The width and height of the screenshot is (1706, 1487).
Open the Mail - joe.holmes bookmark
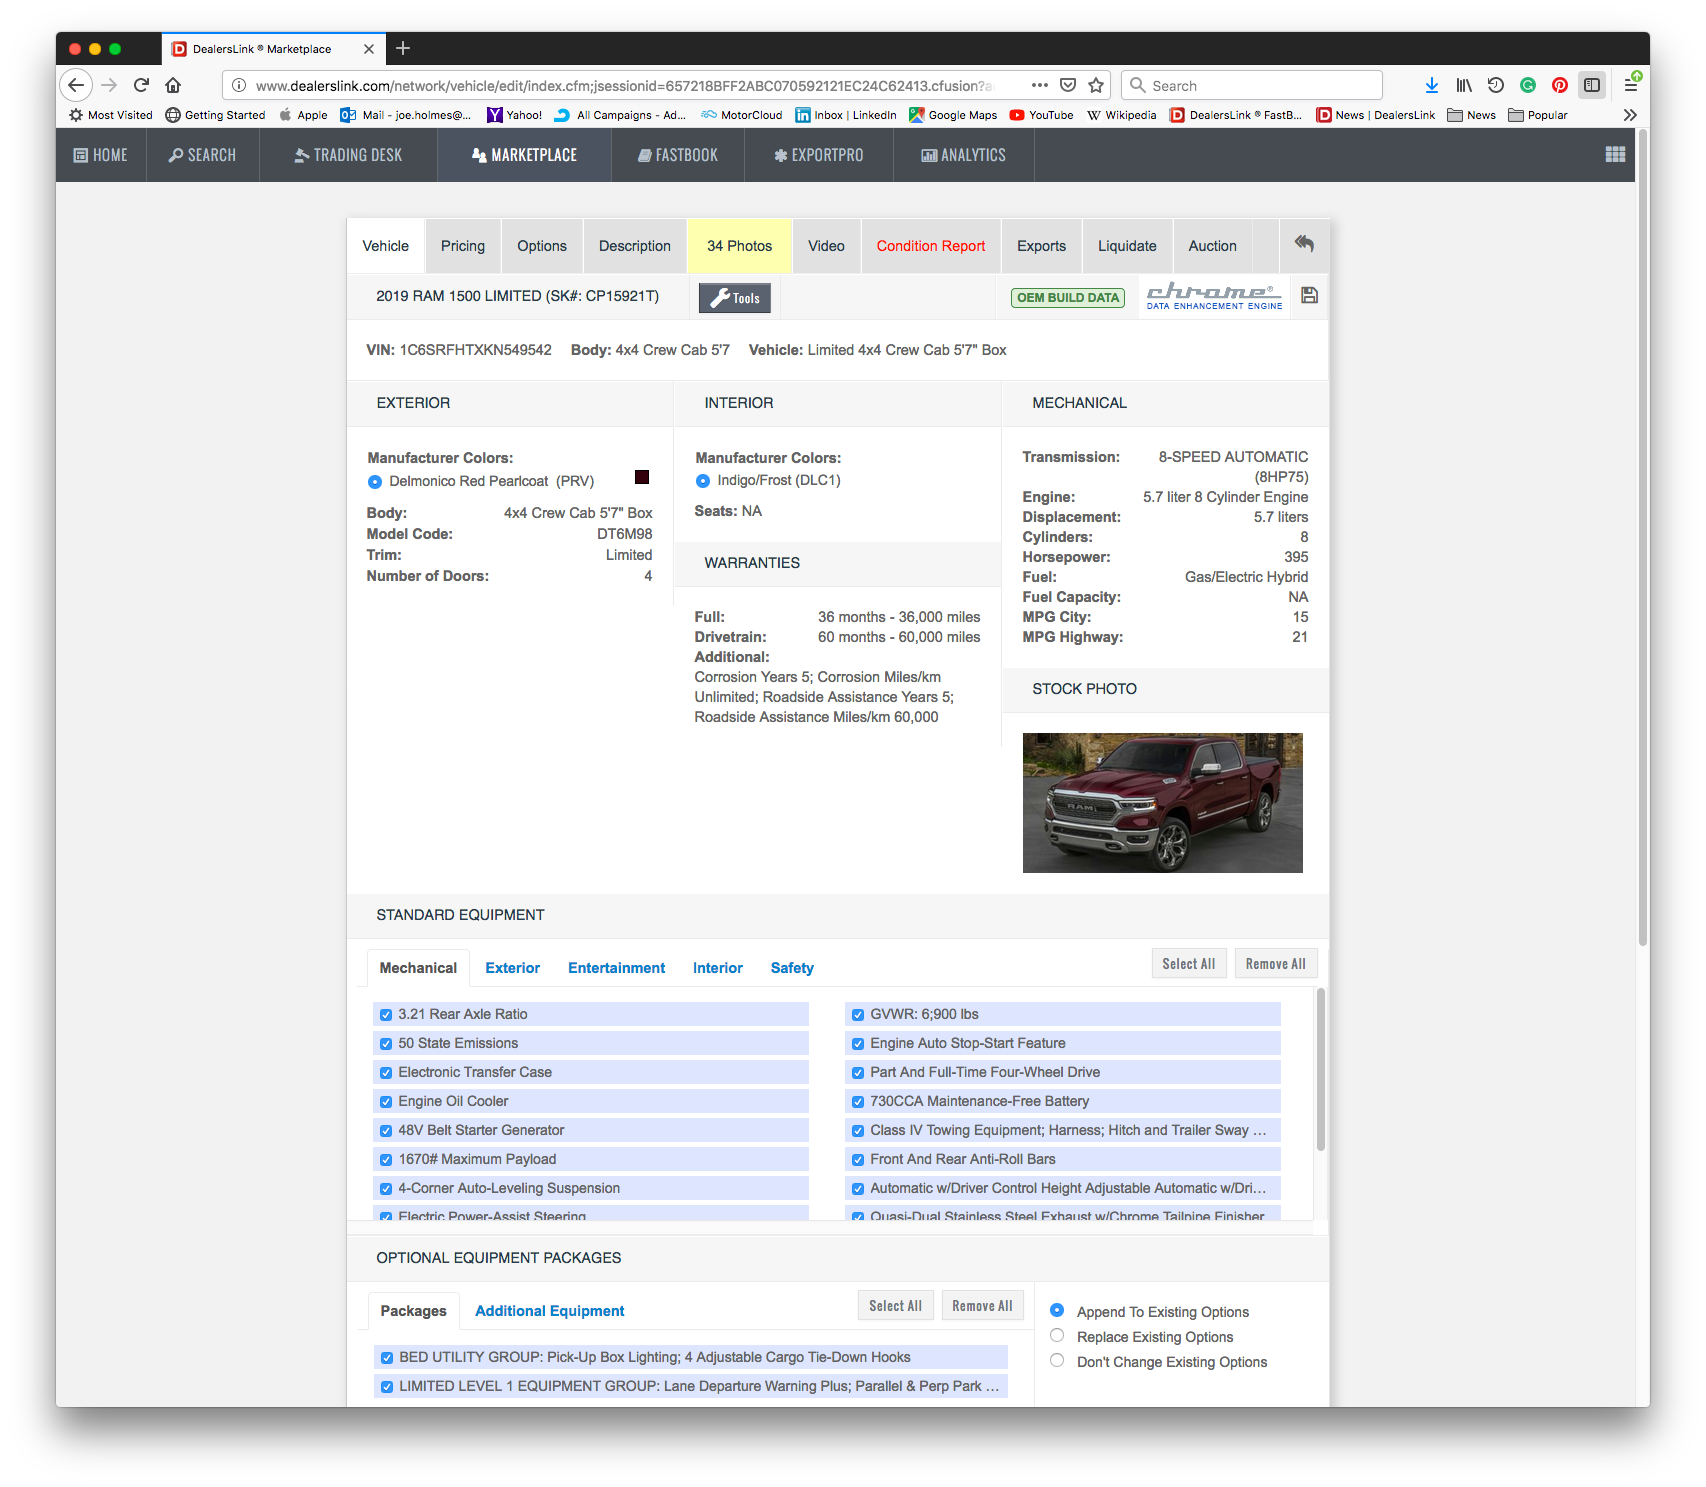(x=405, y=115)
